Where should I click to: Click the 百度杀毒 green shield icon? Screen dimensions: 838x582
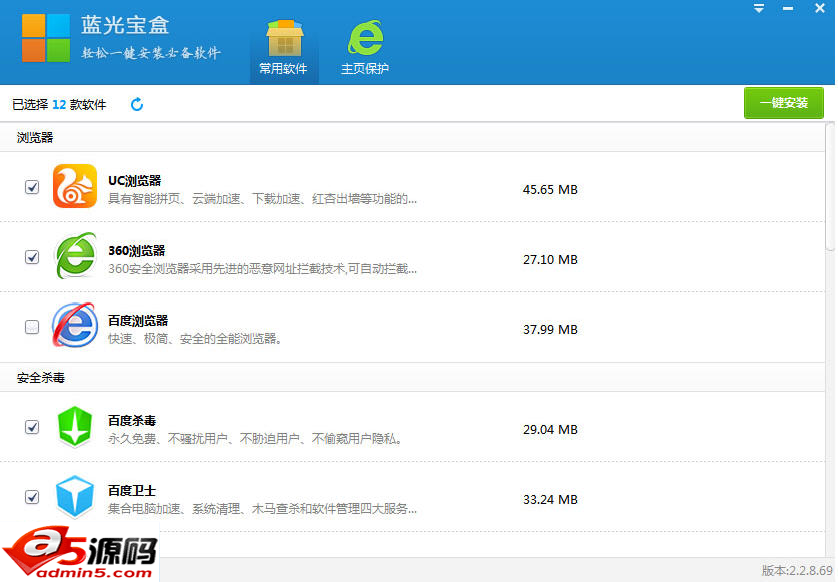pos(75,426)
